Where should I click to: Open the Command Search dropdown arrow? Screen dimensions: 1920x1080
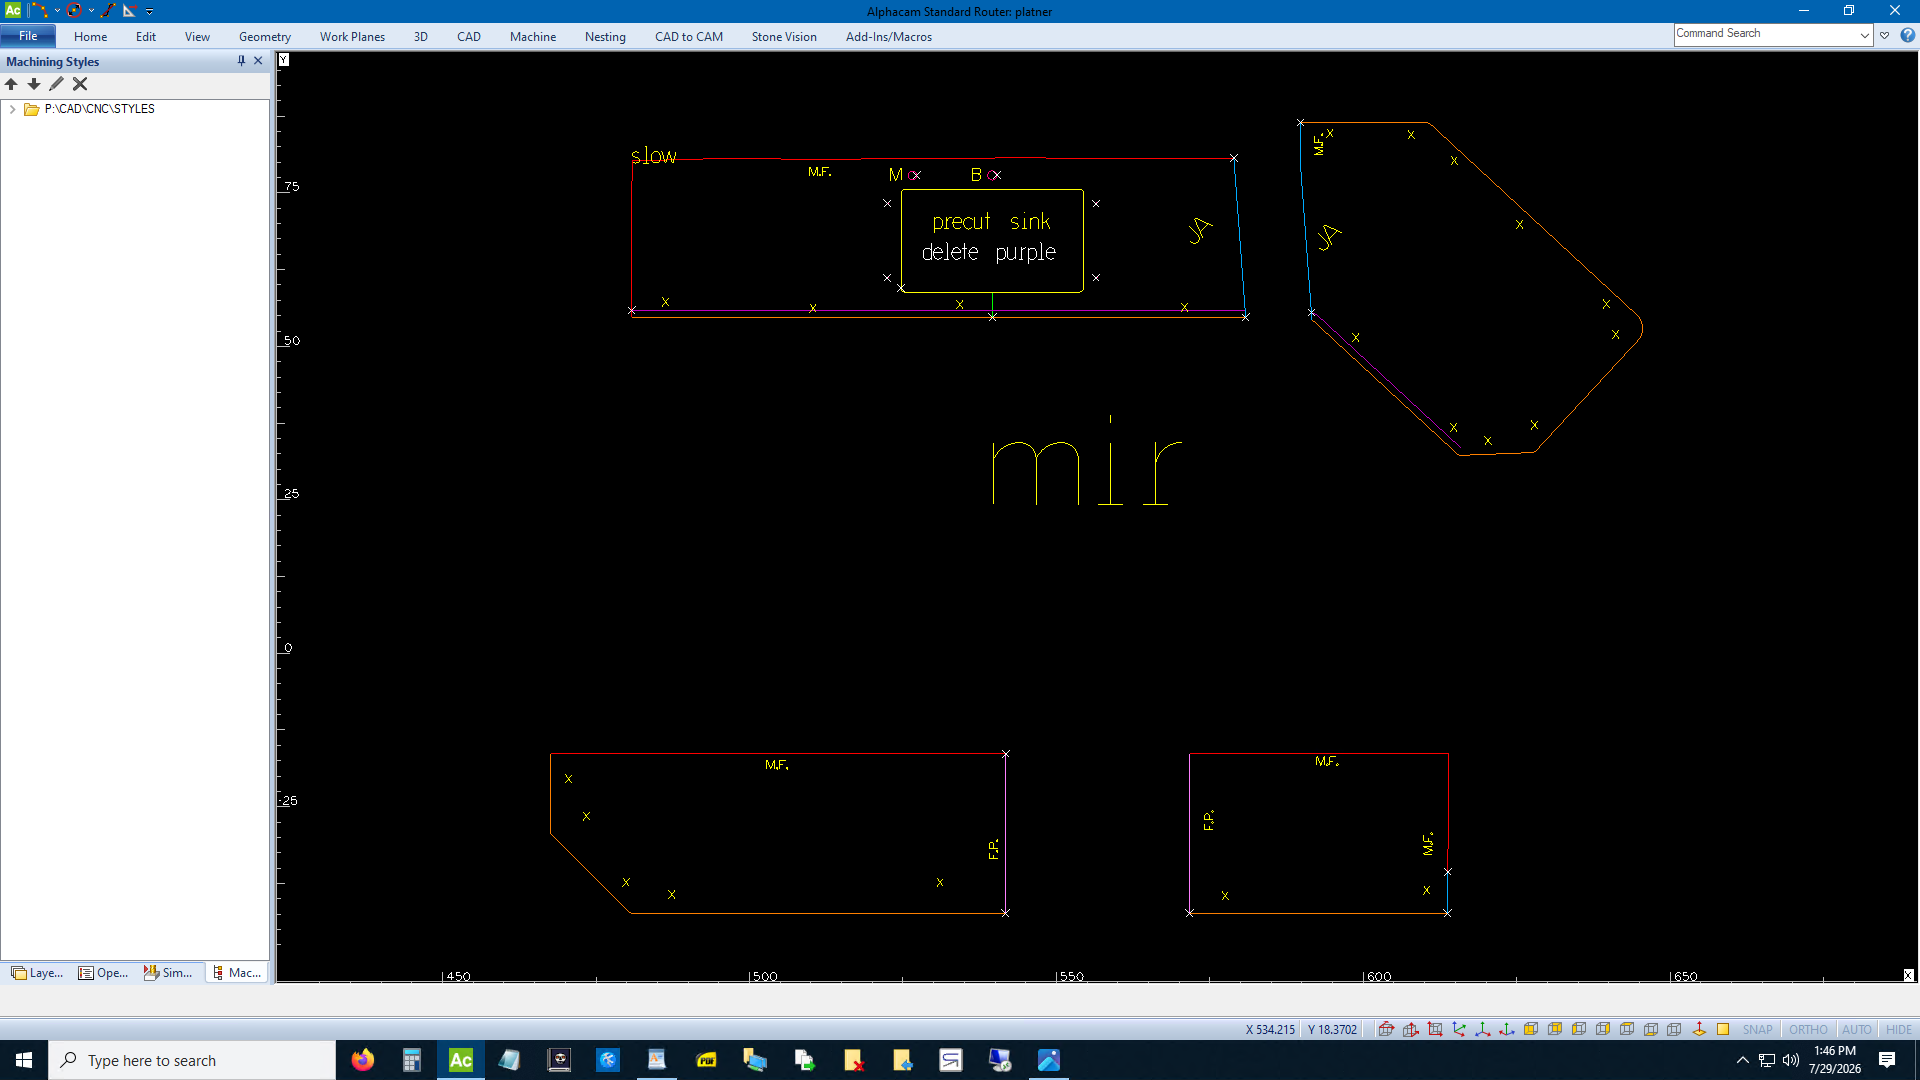point(1865,35)
